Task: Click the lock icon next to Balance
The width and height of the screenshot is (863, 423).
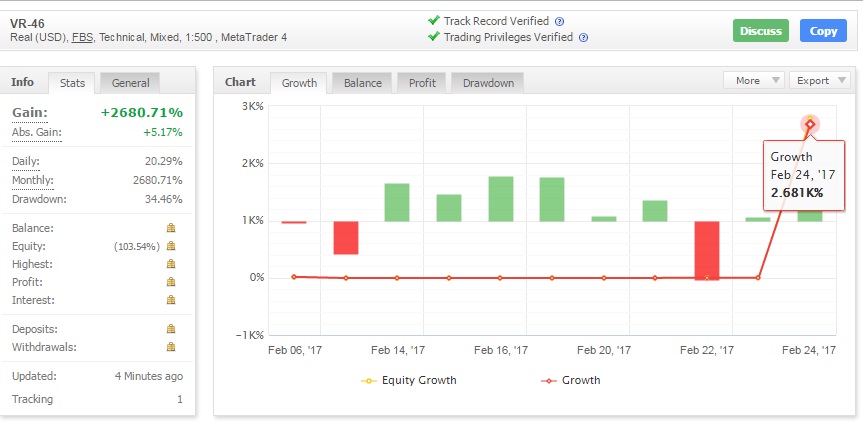Action: click(x=171, y=228)
